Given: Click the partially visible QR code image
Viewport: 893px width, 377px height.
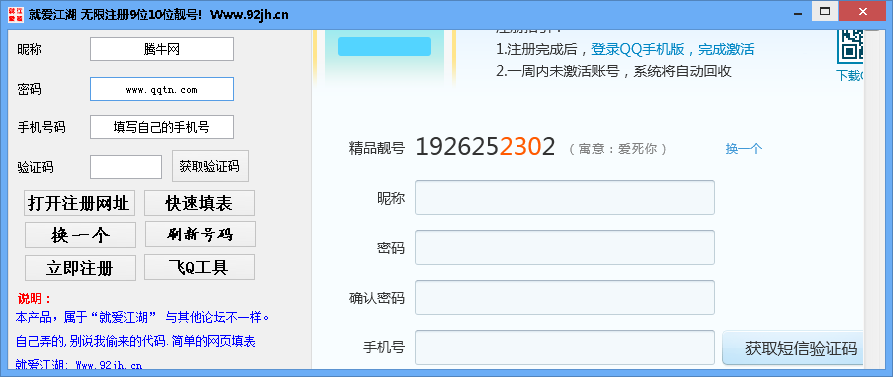Looking at the screenshot, I should [x=850, y=47].
